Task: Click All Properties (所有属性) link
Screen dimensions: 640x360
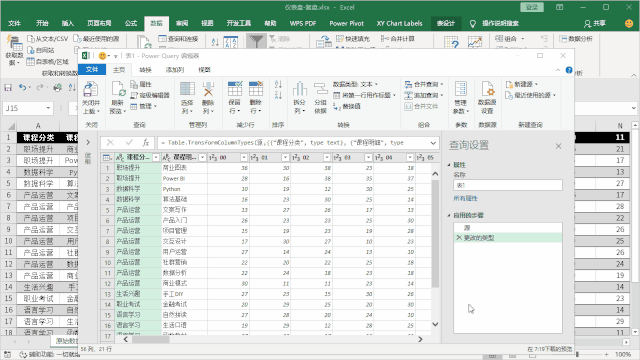Action: pos(465,198)
